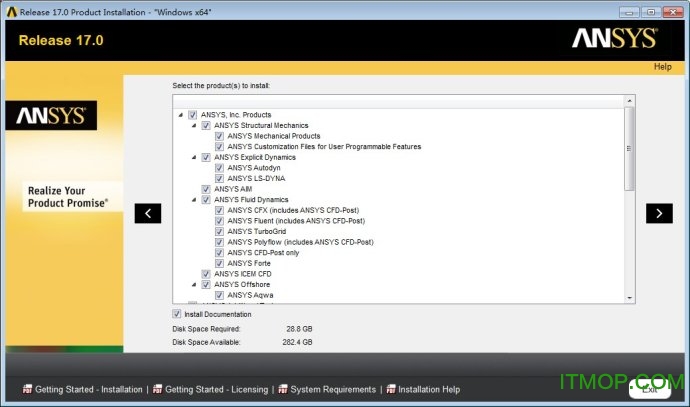This screenshot has height=407, width=690.
Task: Uncheck ANSYS CFX checkbox
Action: (219, 210)
